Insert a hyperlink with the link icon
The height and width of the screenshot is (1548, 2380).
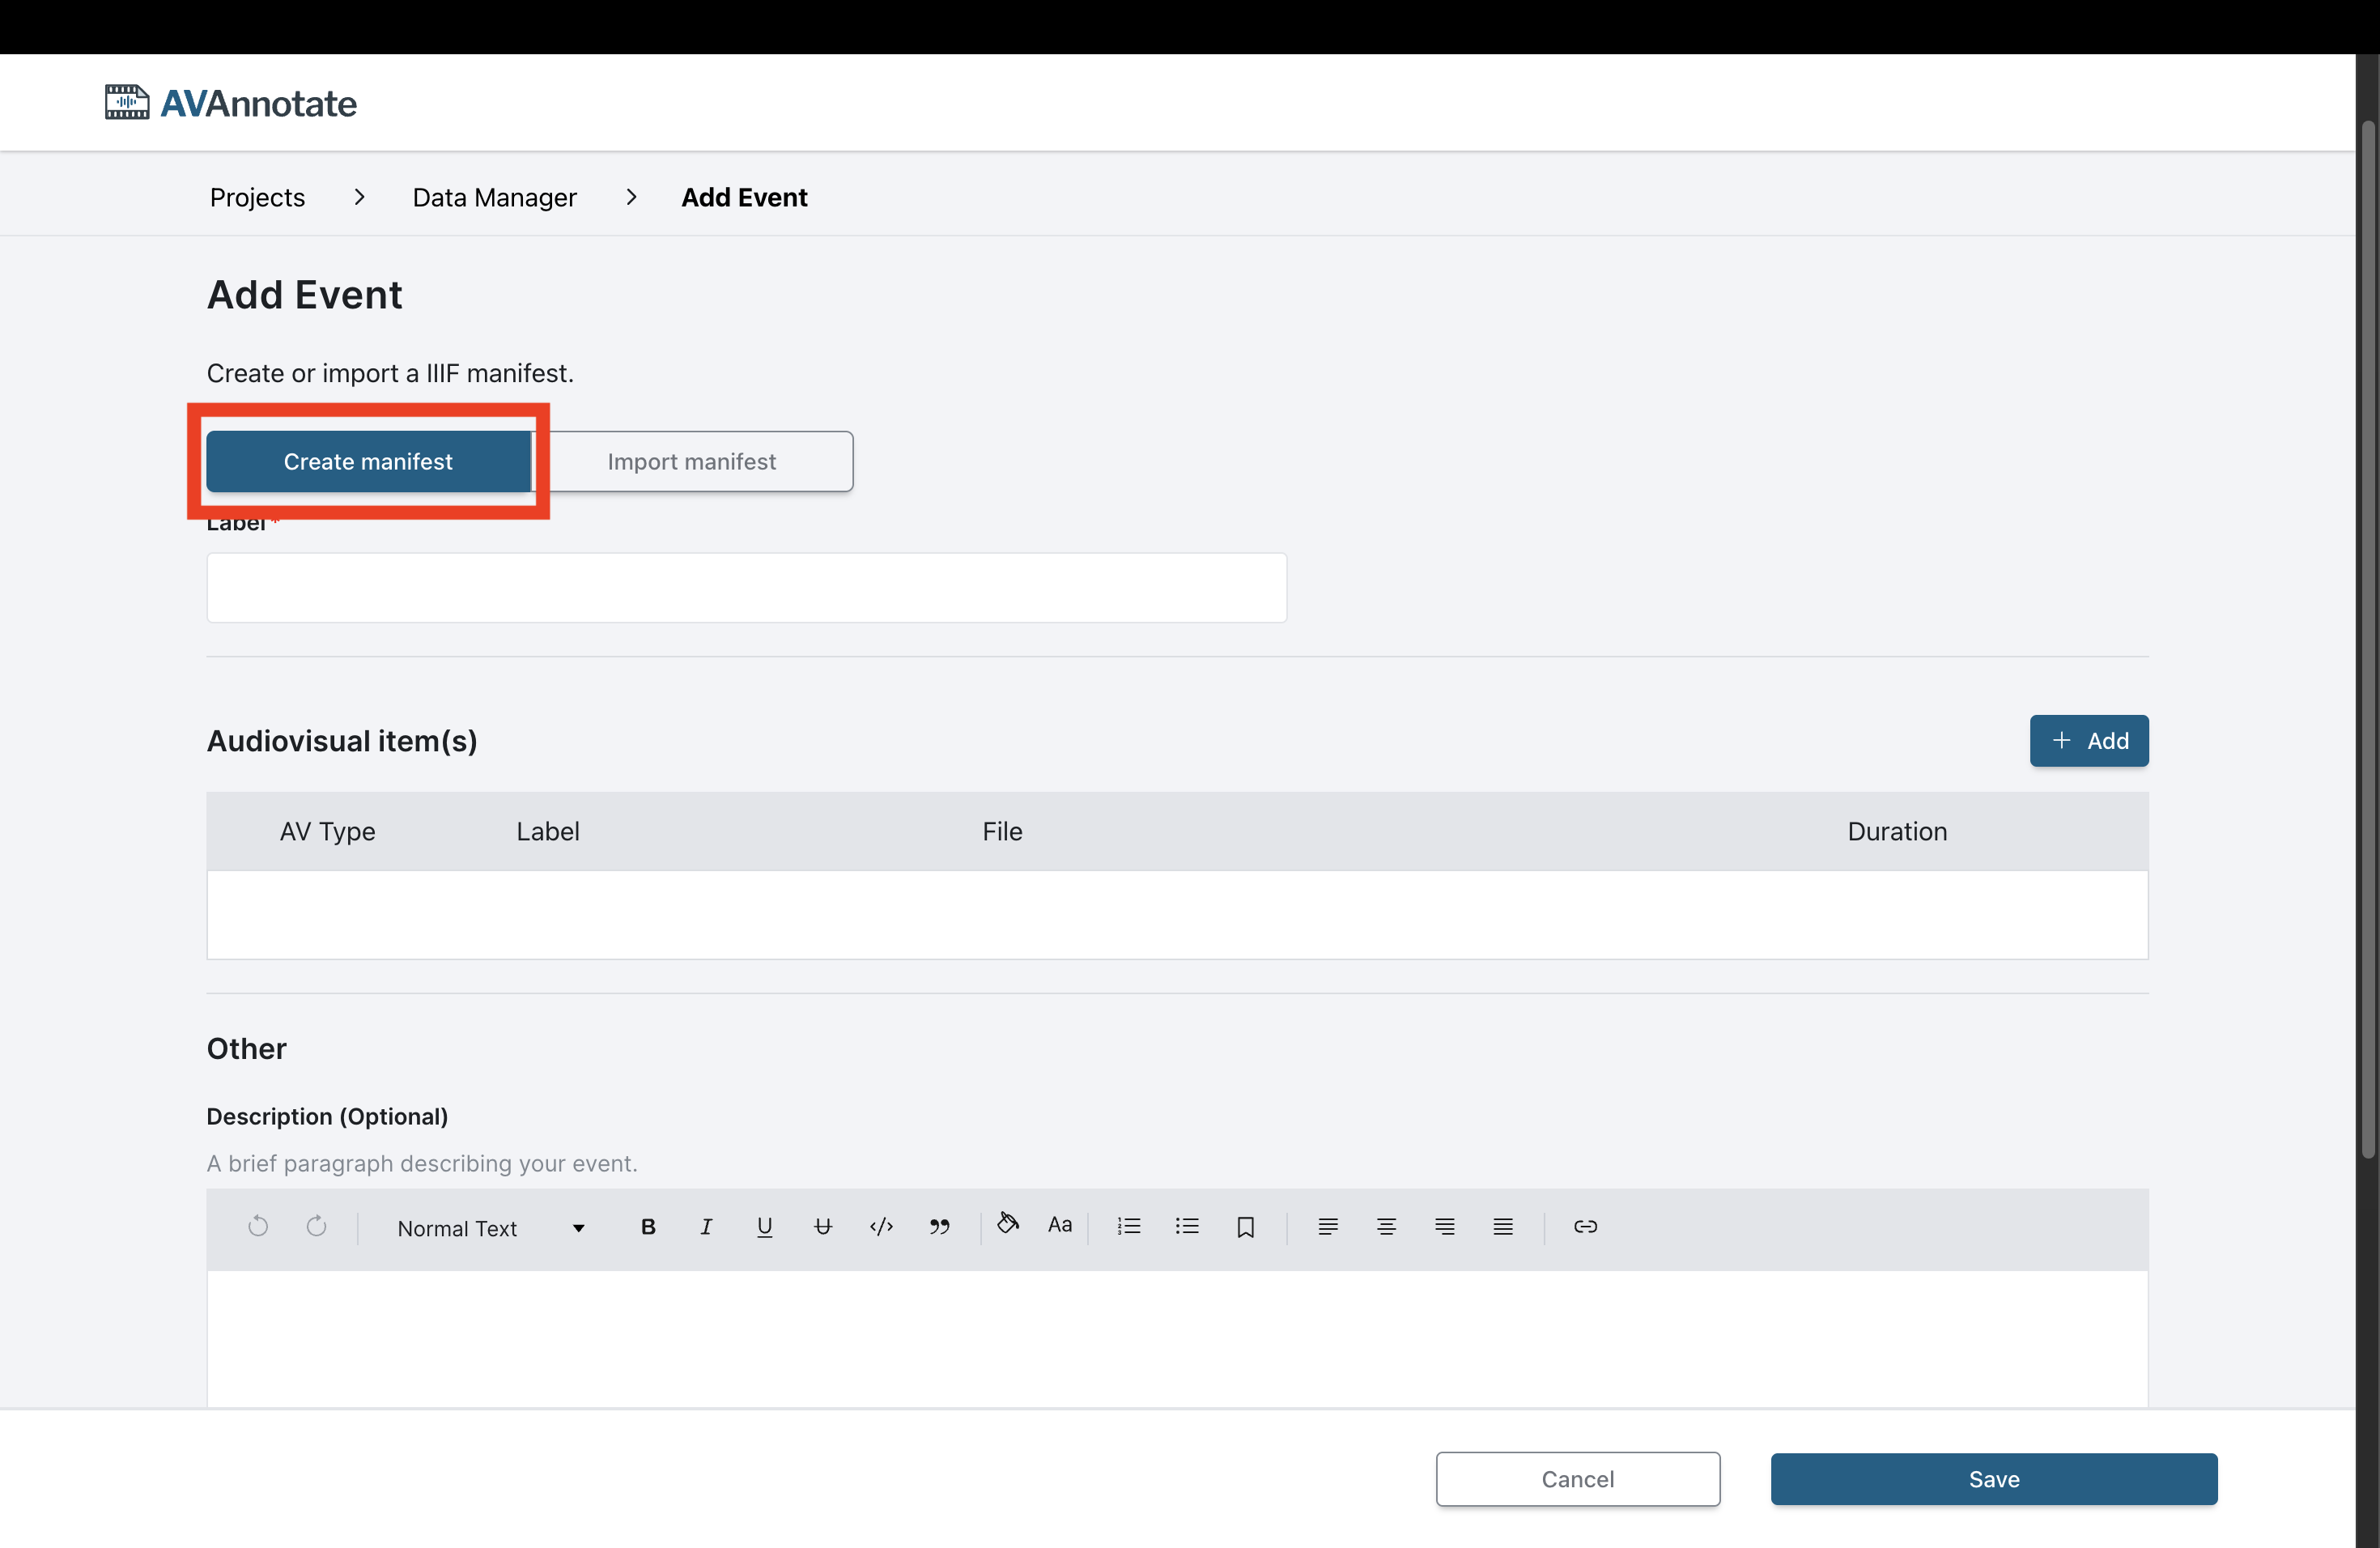click(1585, 1226)
